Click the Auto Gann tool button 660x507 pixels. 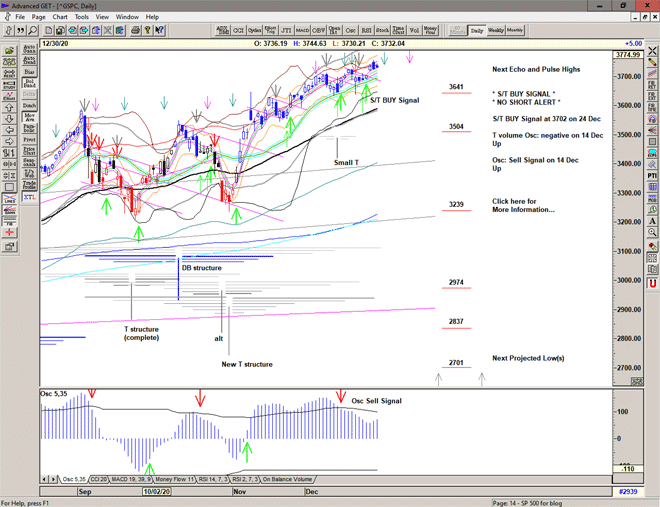pyautogui.click(x=29, y=47)
